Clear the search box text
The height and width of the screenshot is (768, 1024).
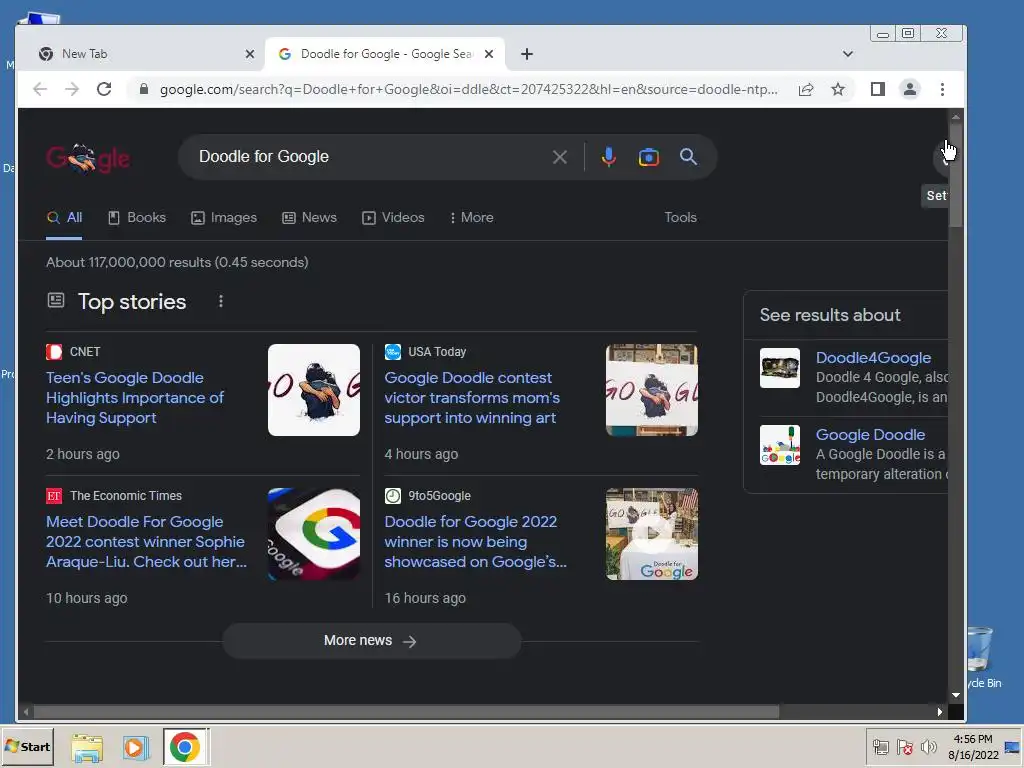click(x=560, y=157)
